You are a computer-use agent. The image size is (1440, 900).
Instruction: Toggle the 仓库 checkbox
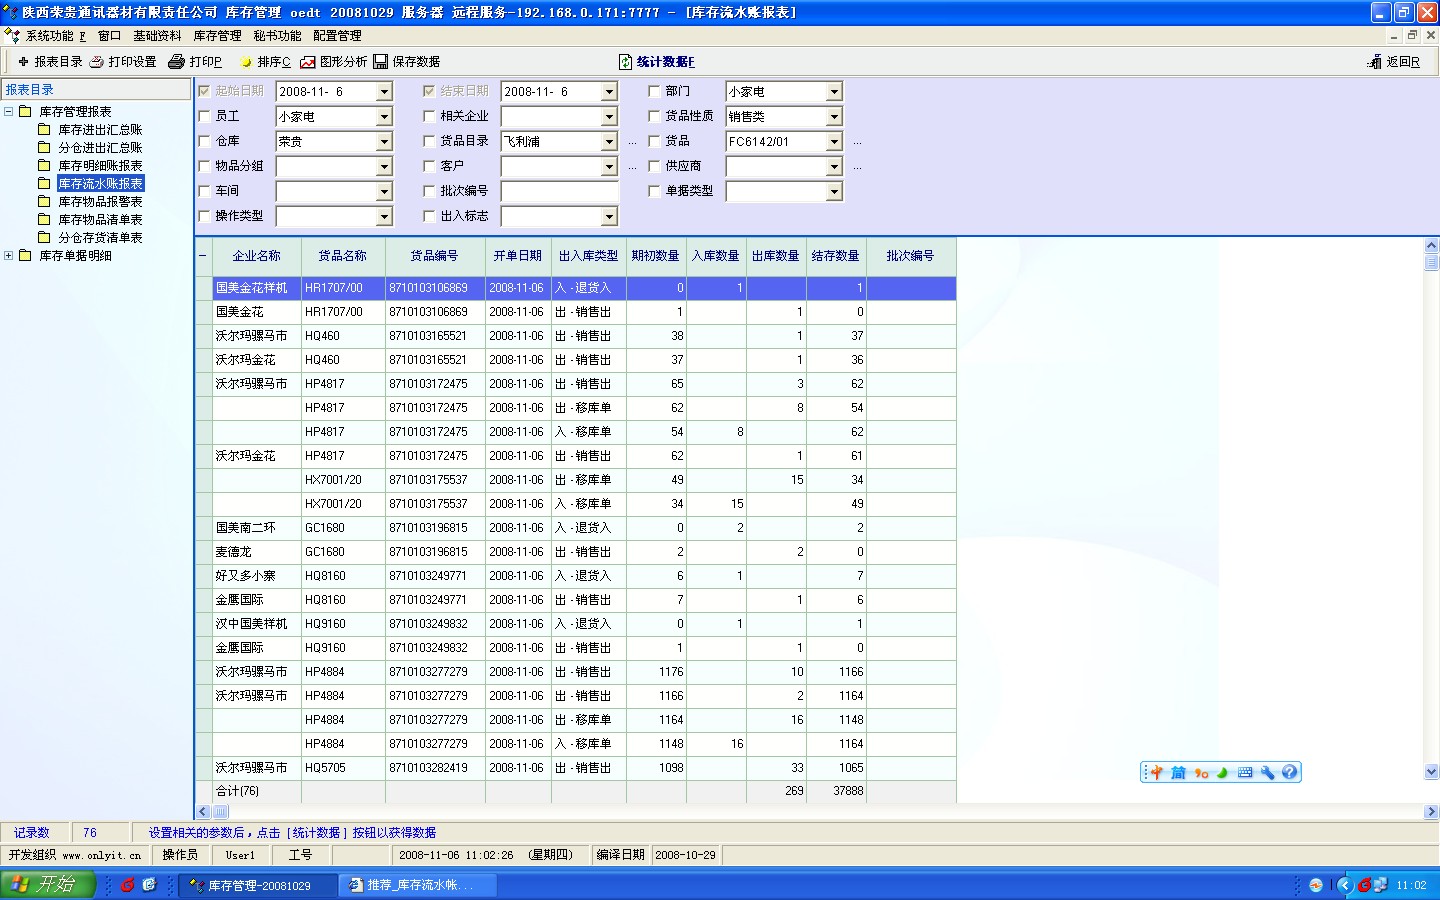point(205,141)
